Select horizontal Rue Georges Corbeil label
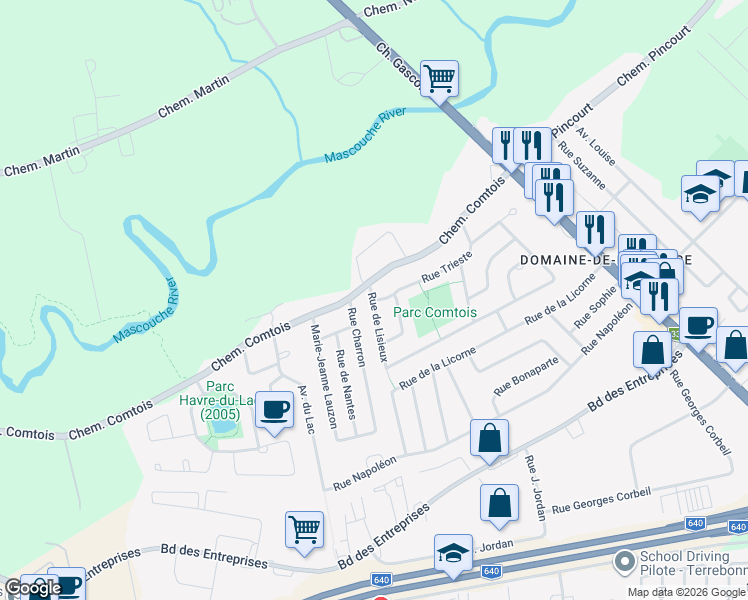 click(602, 500)
